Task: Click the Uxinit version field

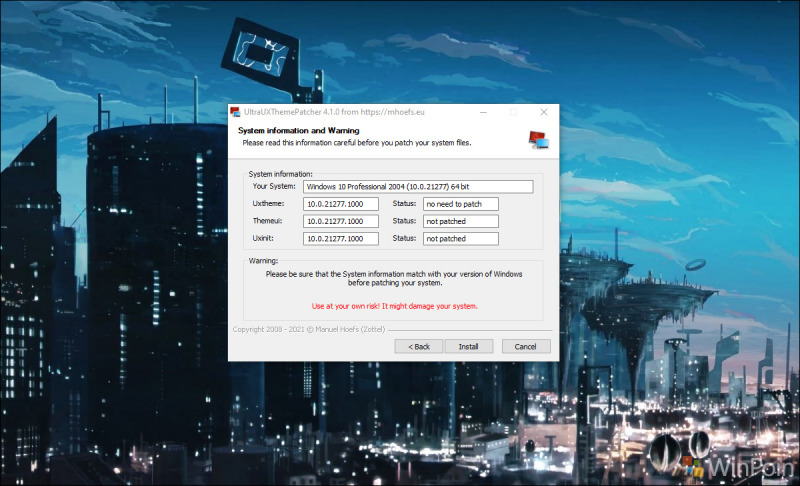Action: pos(340,239)
